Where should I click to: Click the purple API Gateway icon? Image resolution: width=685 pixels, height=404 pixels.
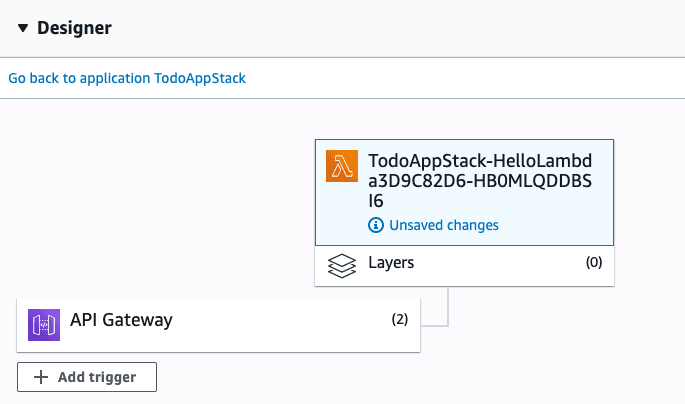(45, 322)
